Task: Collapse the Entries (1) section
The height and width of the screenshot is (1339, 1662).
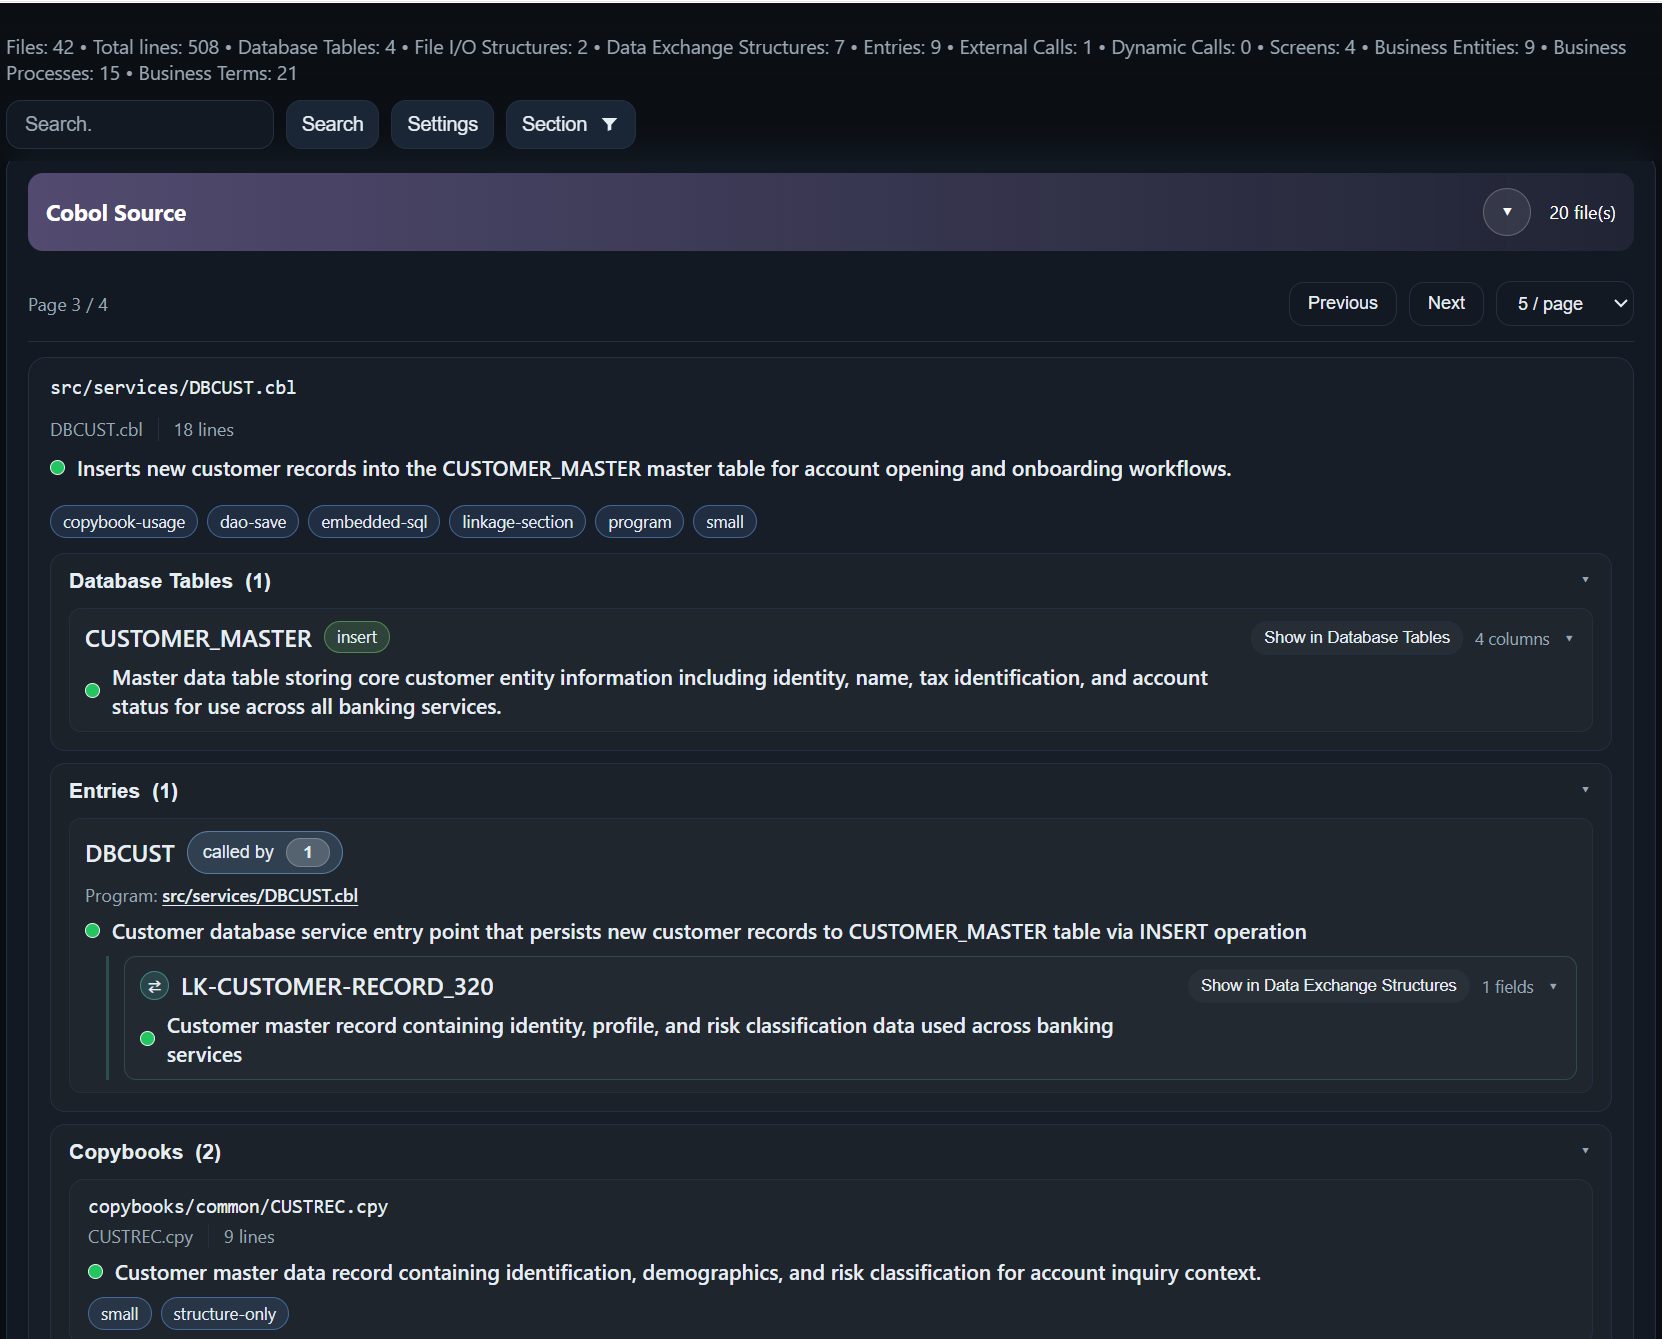Action: (x=1585, y=790)
